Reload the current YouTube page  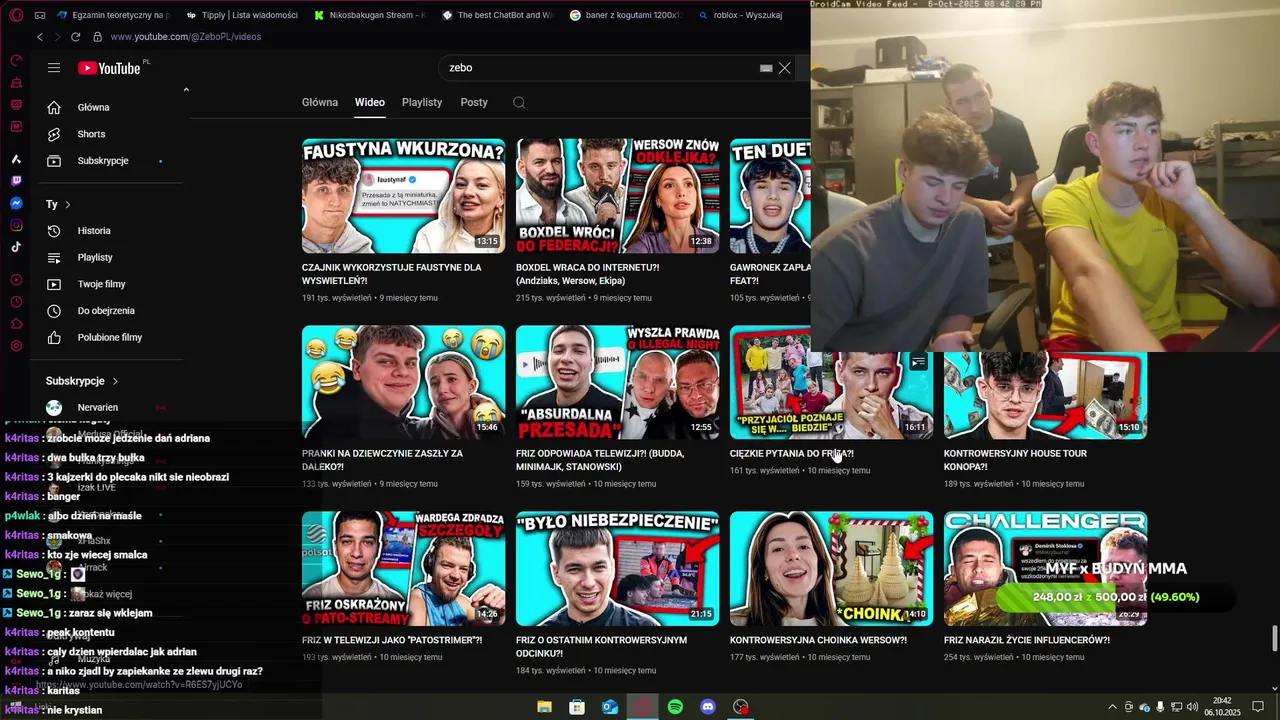click(x=75, y=37)
